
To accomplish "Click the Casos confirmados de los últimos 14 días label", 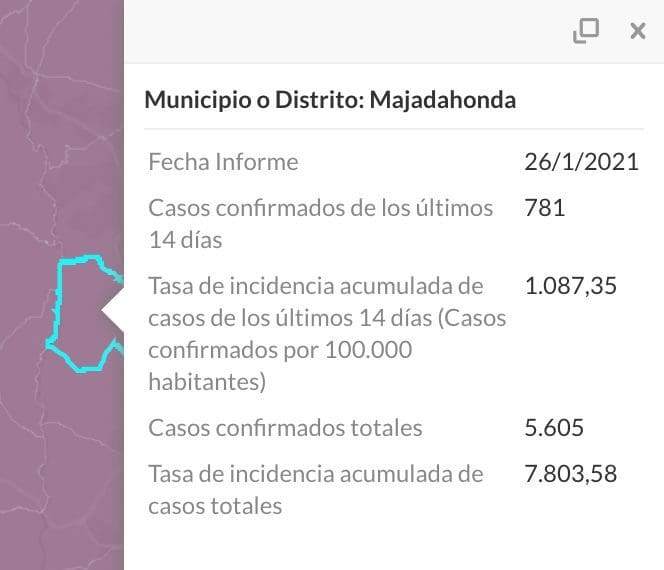I will pyautogui.click(x=321, y=224).
